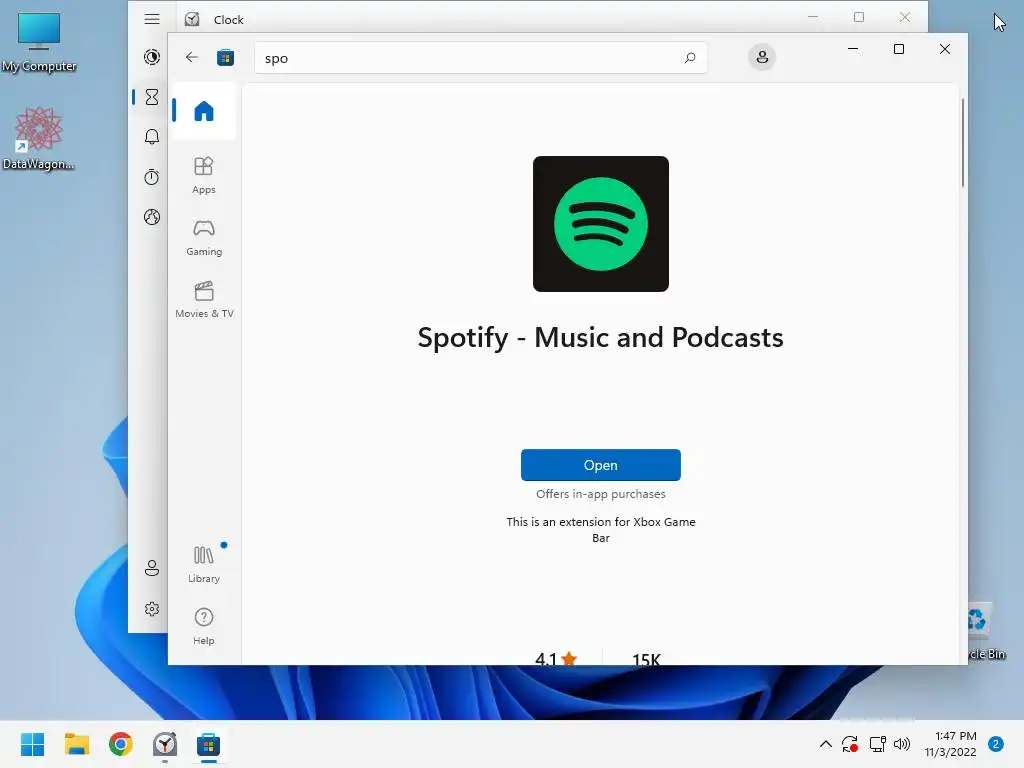This screenshot has height=768, width=1024.
Task: Open the clock and date 1:47 PM
Action: pos(950,744)
